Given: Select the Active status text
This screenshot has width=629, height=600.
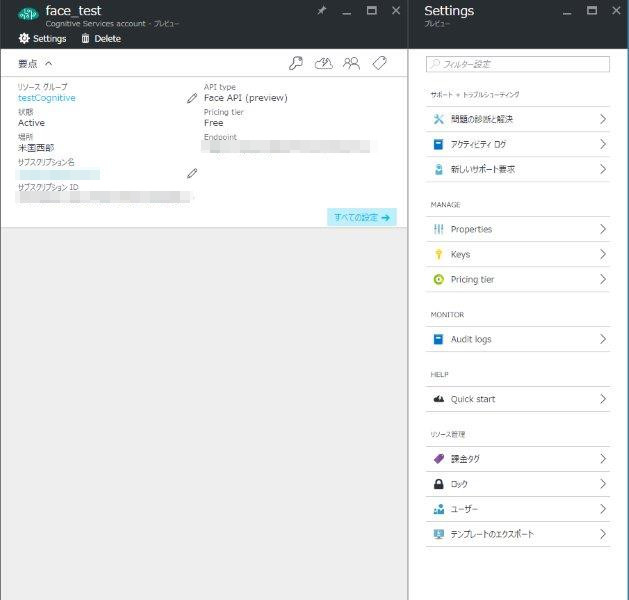Looking at the screenshot, I should [31, 123].
